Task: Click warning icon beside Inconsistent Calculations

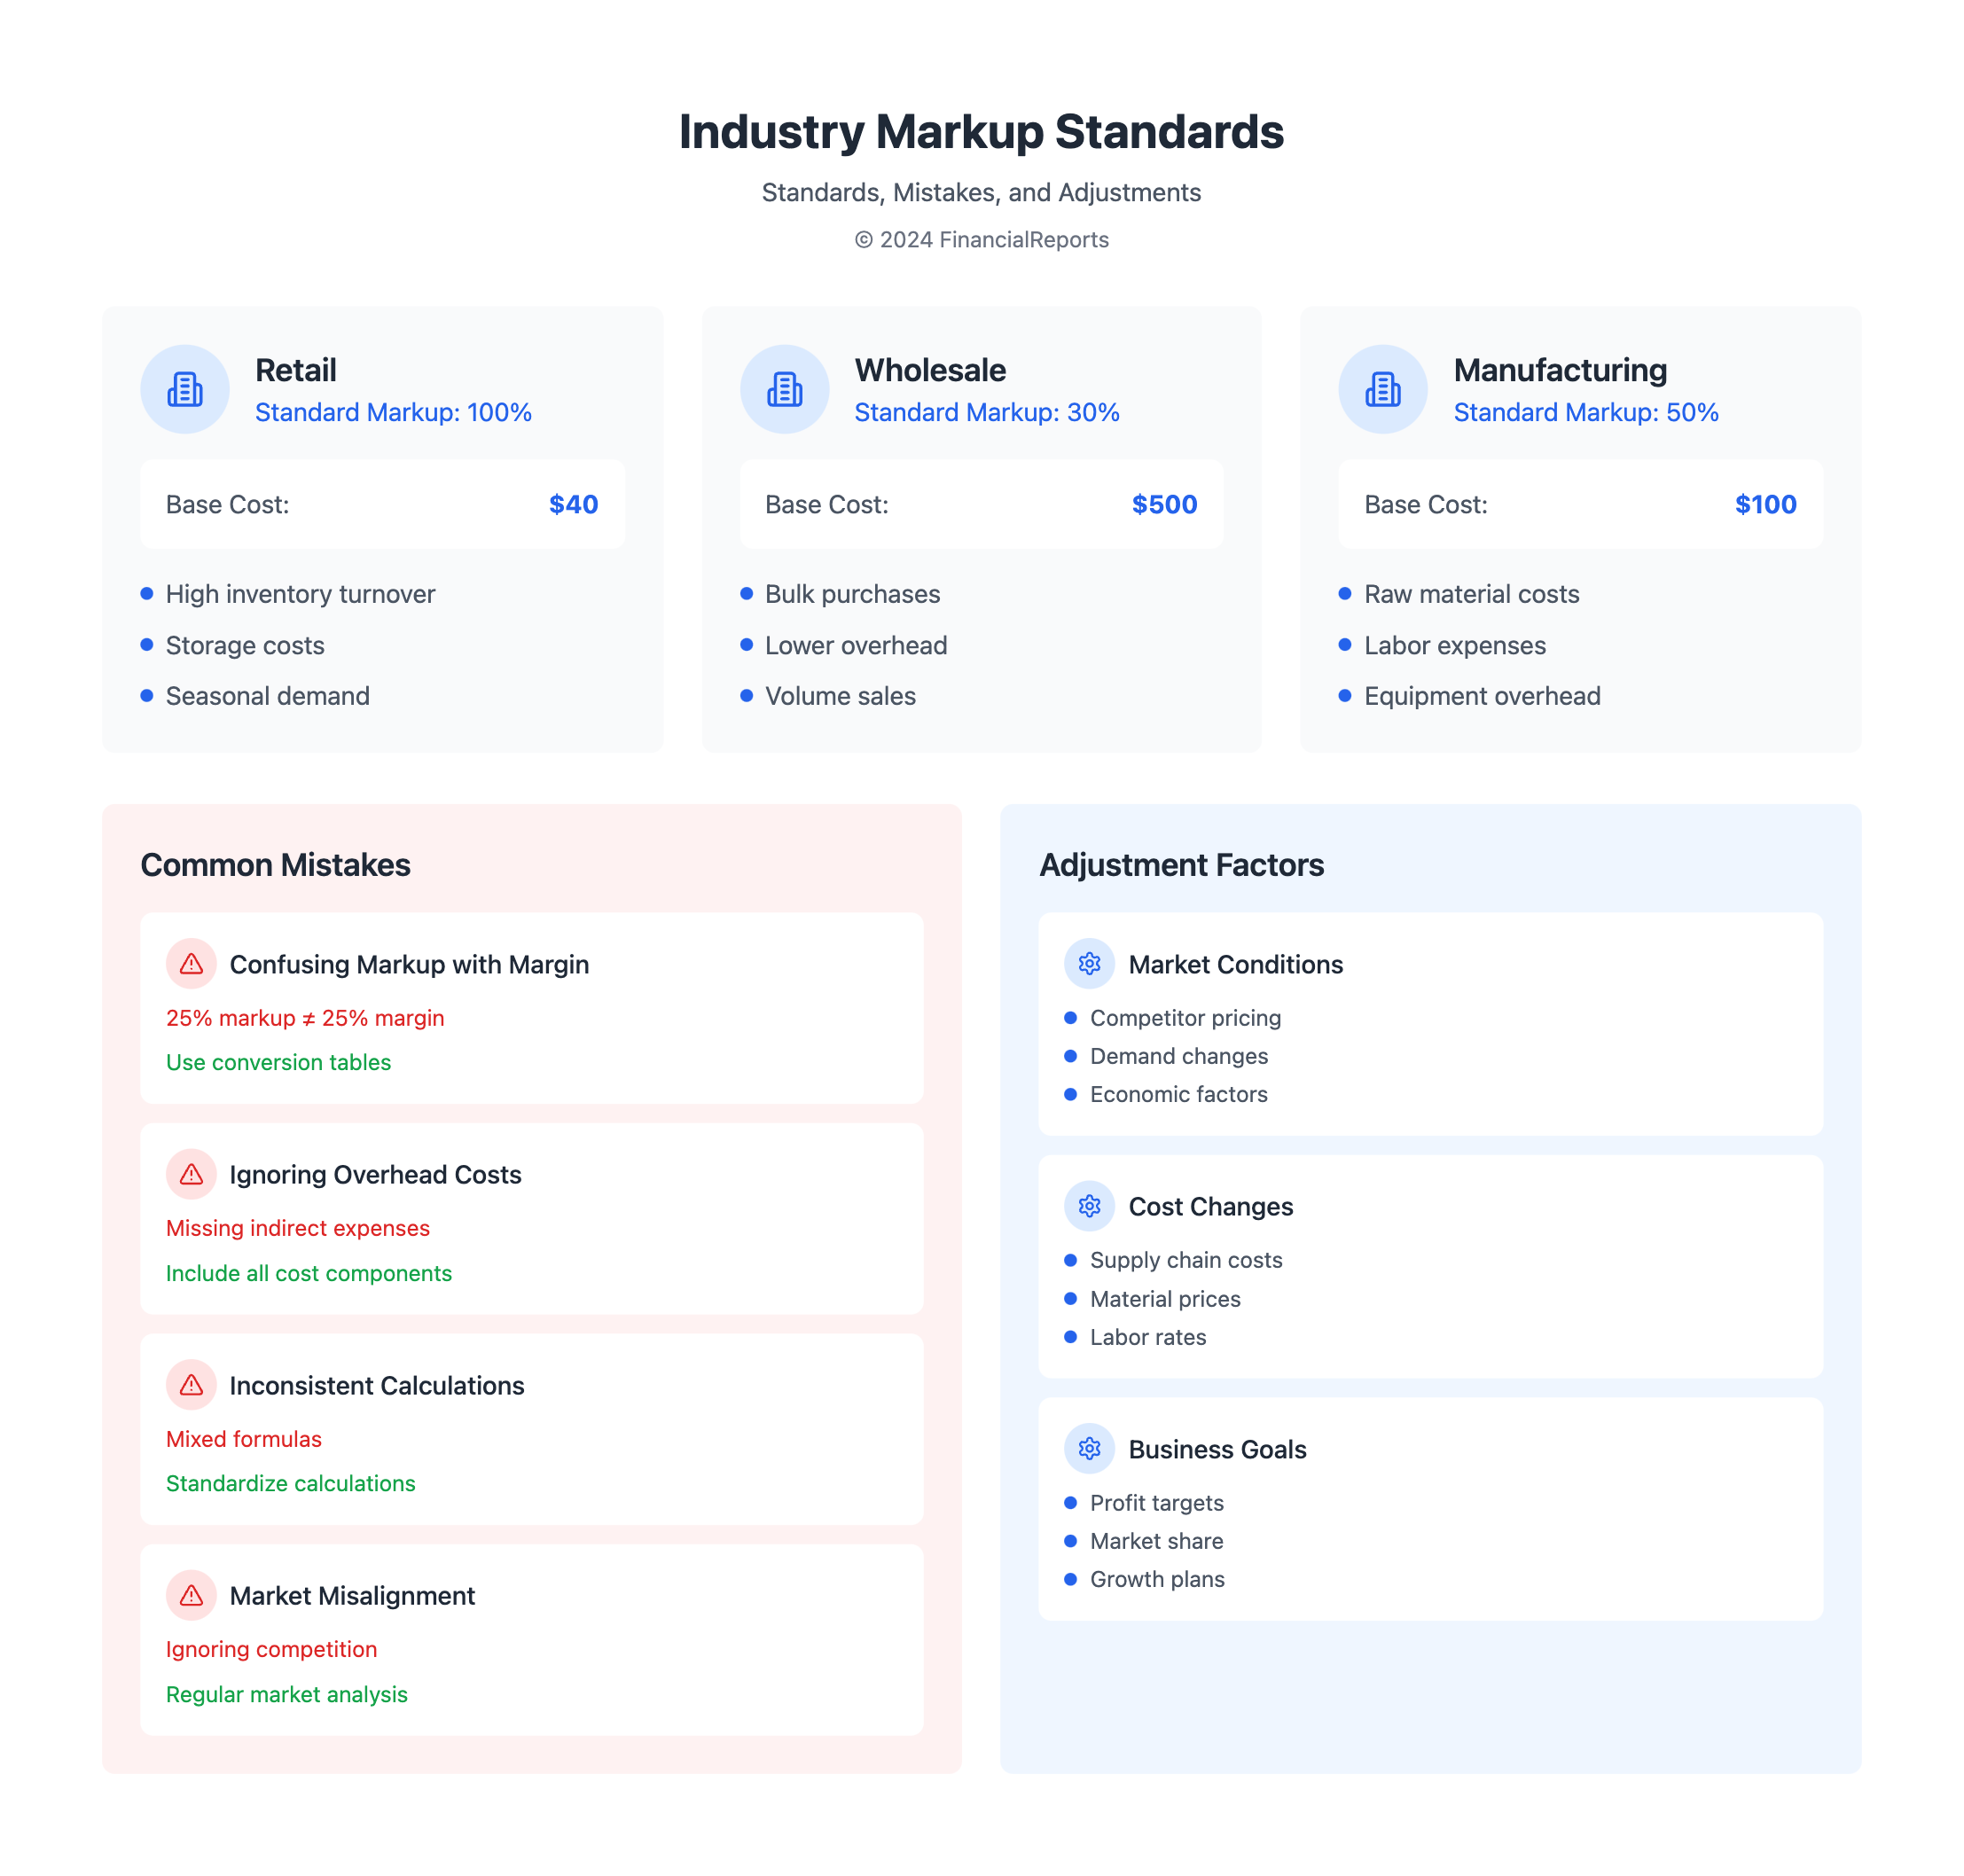Action: pos(191,1385)
